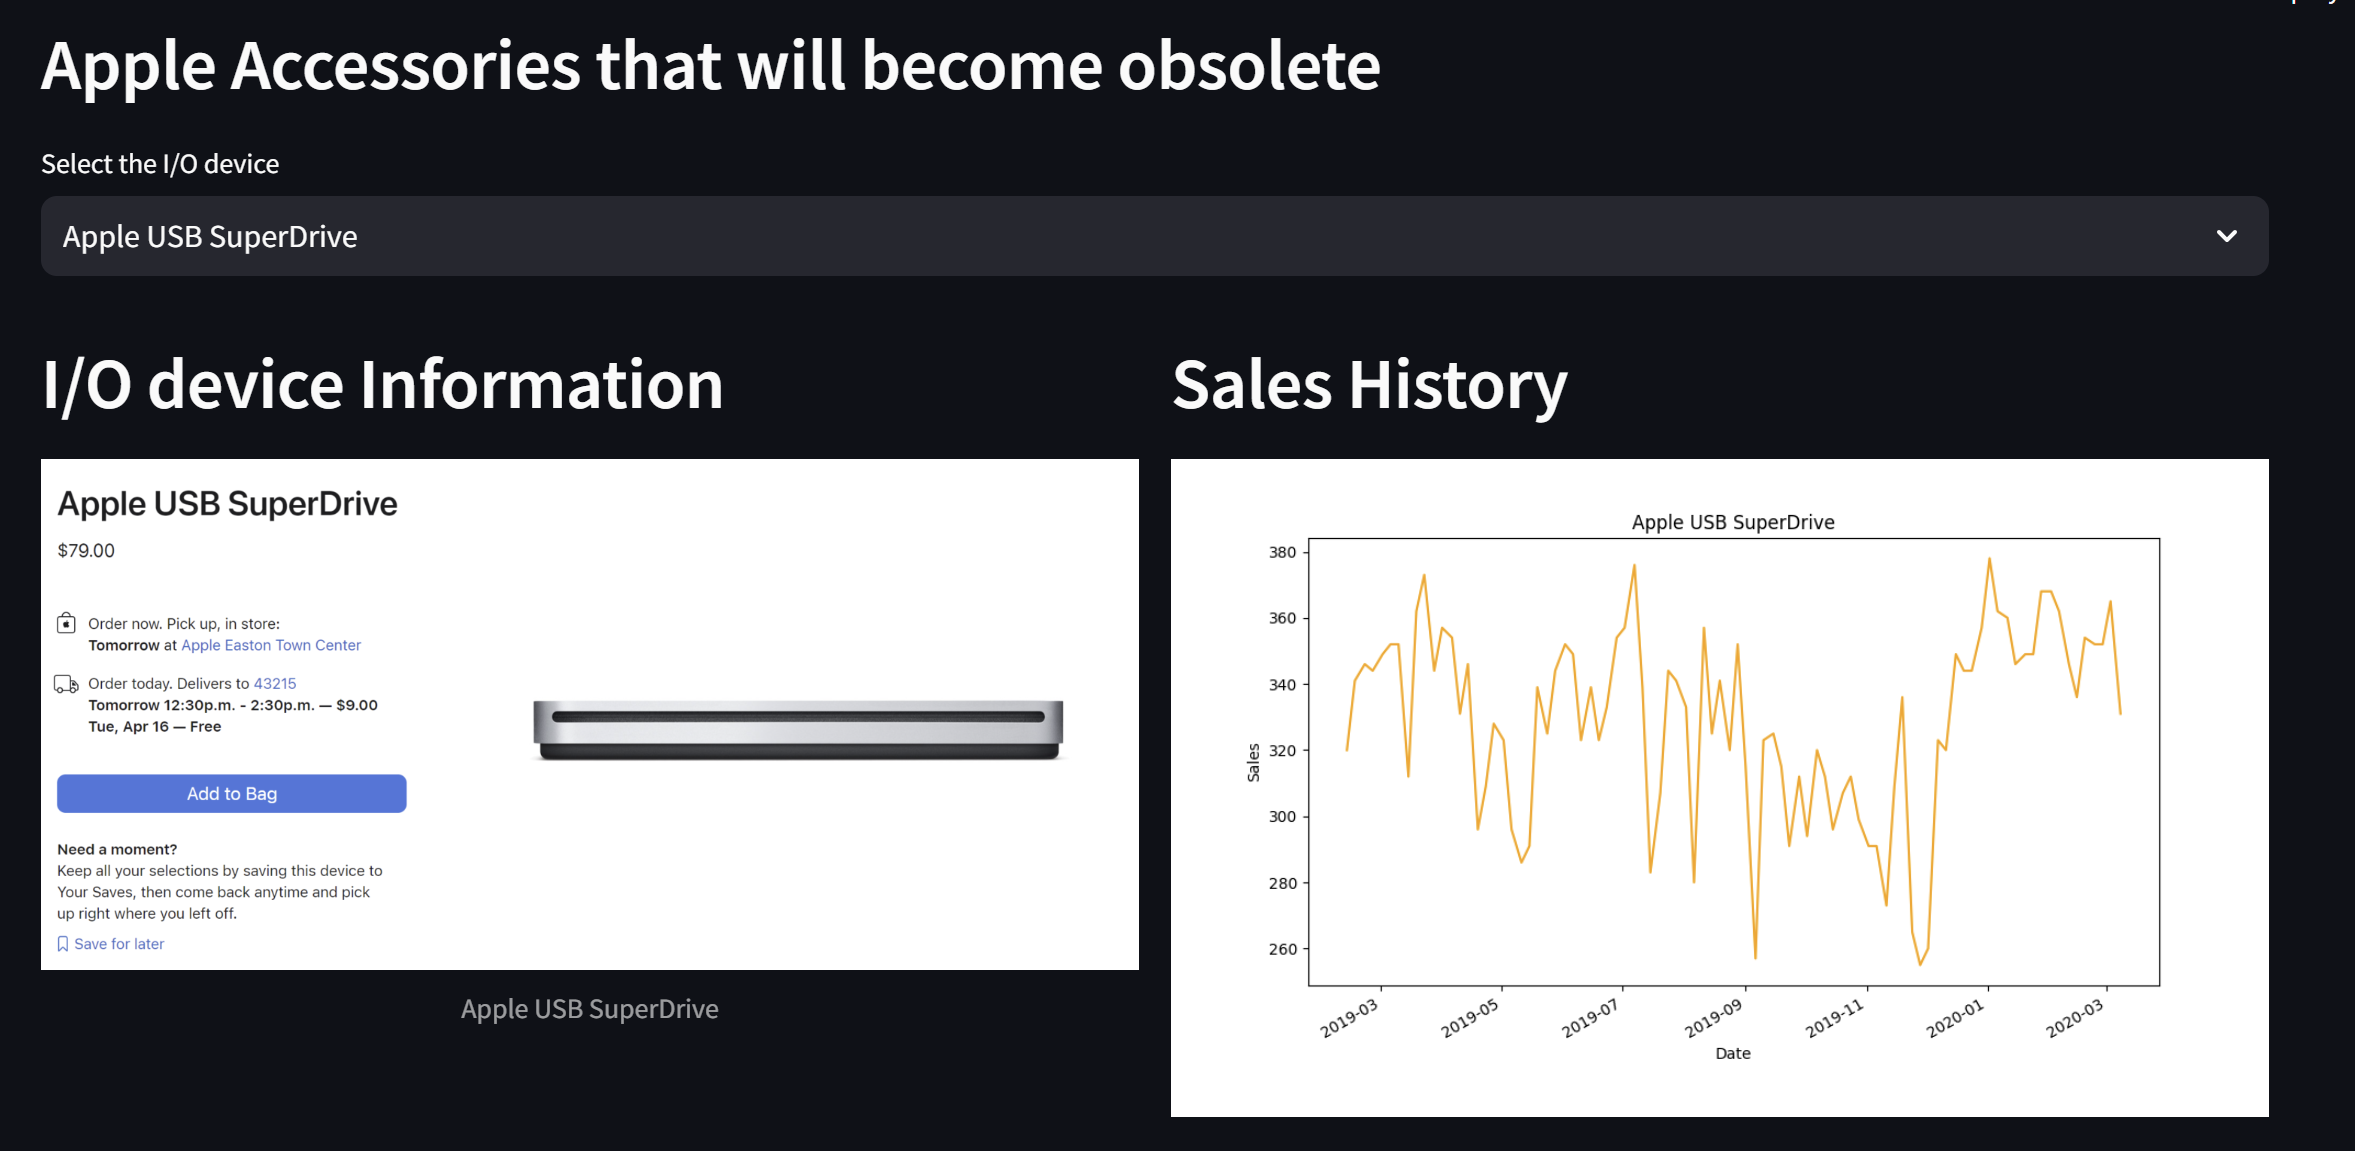Screen dimensions: 2355x1151
Task: Click the bookmark icon beside Save for later
Action: (63, 944)
